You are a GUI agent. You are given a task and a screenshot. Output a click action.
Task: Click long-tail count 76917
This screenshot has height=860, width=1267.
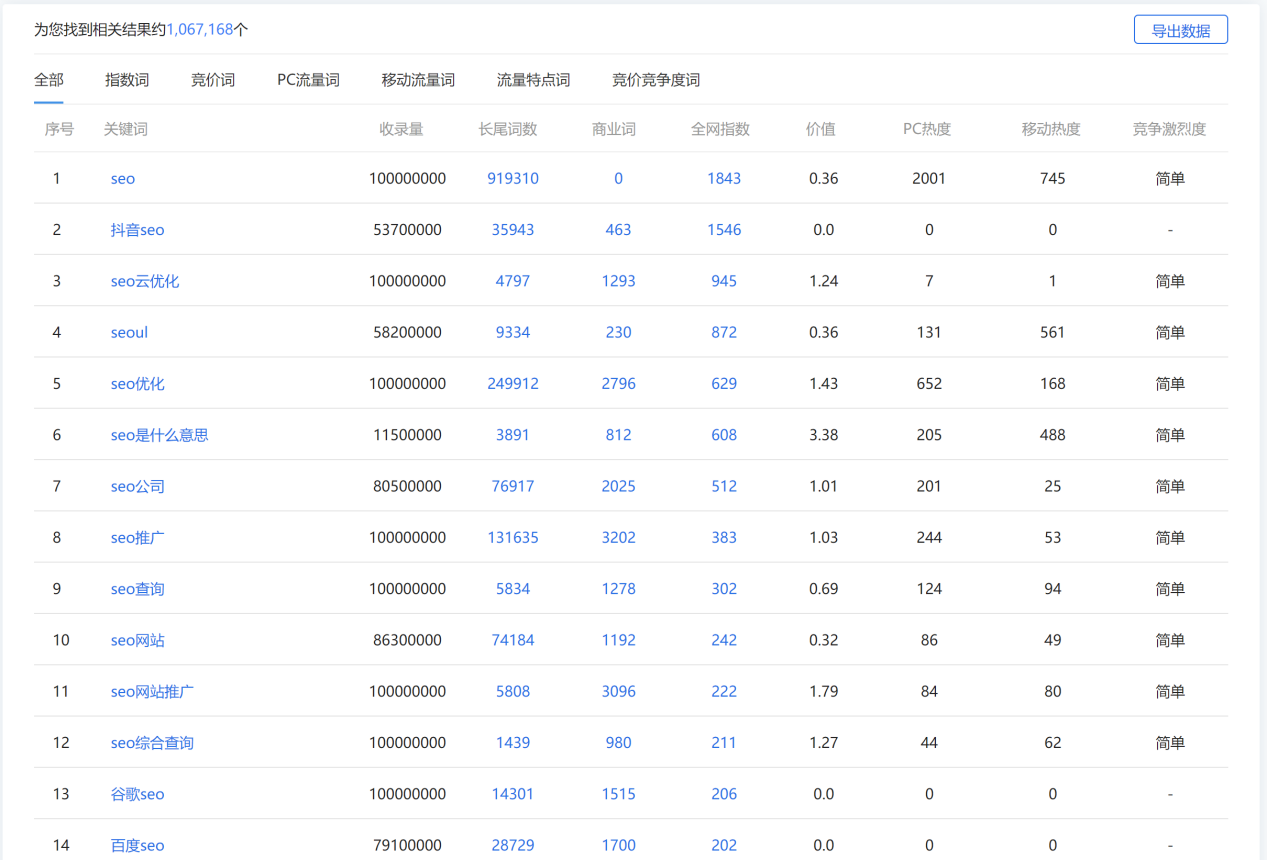[x=513, y=486]
